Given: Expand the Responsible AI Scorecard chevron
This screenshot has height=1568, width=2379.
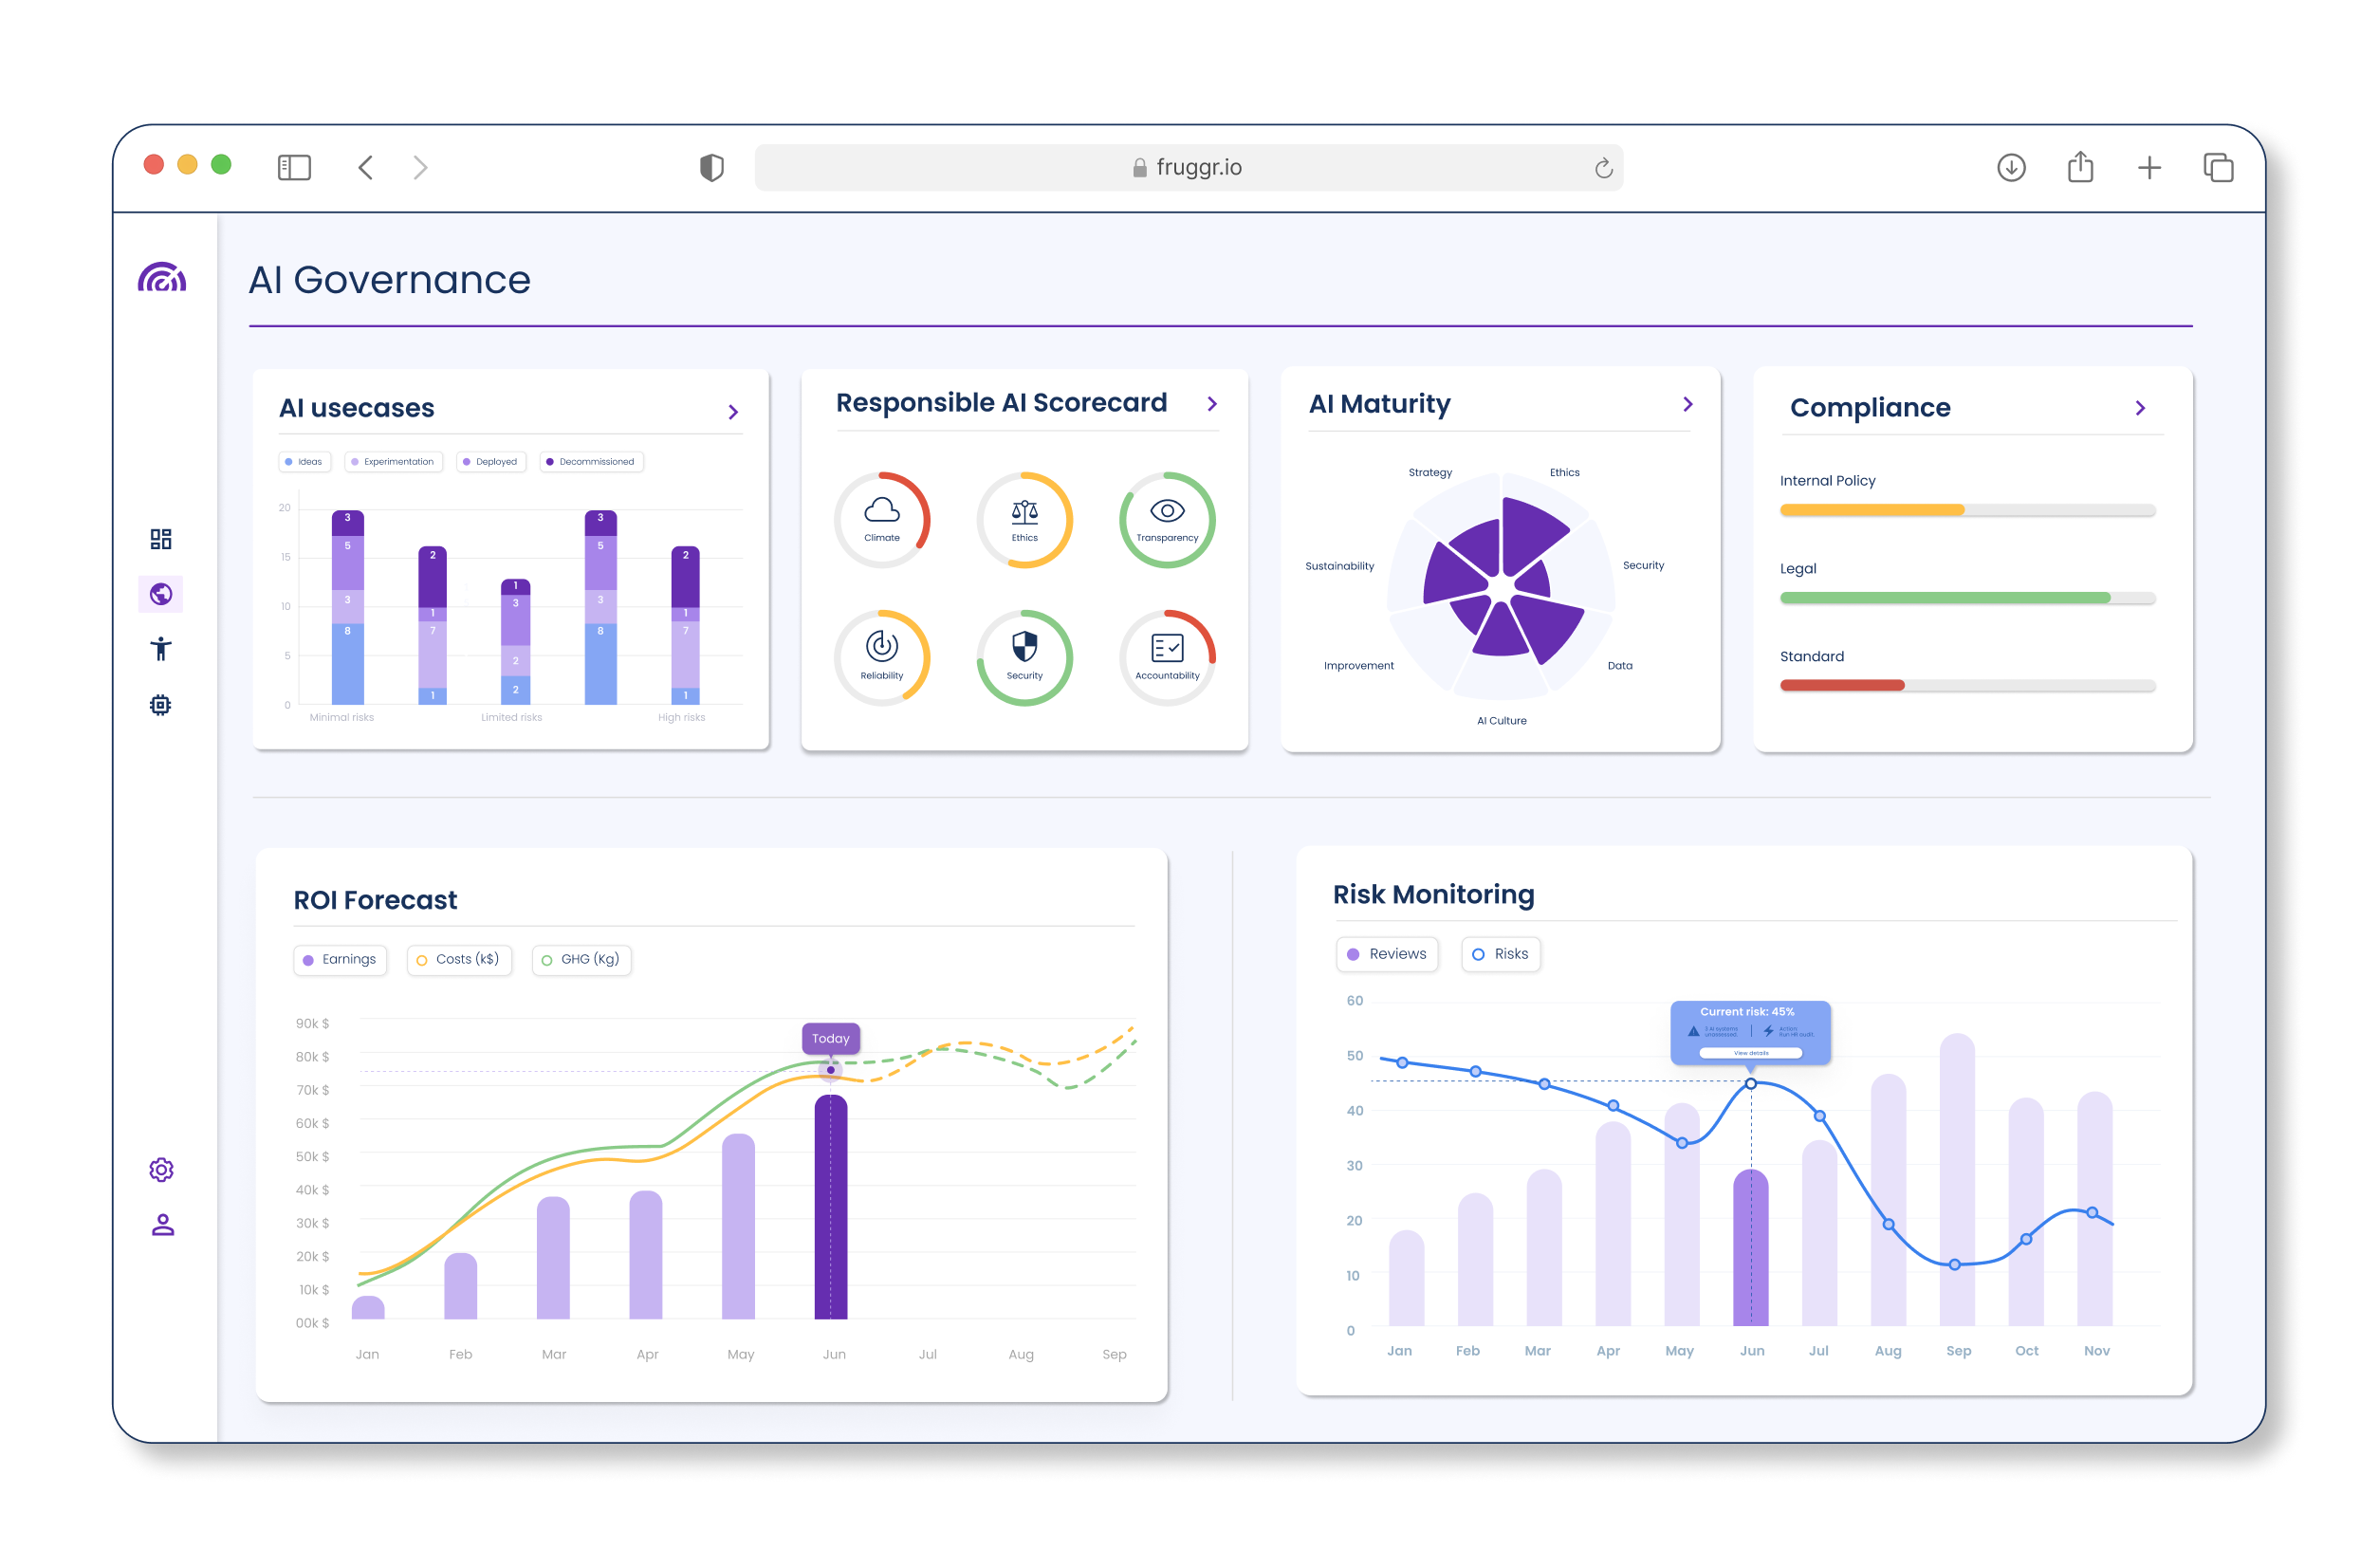Looking at the screenshot, I should (x=1212, y=404).
